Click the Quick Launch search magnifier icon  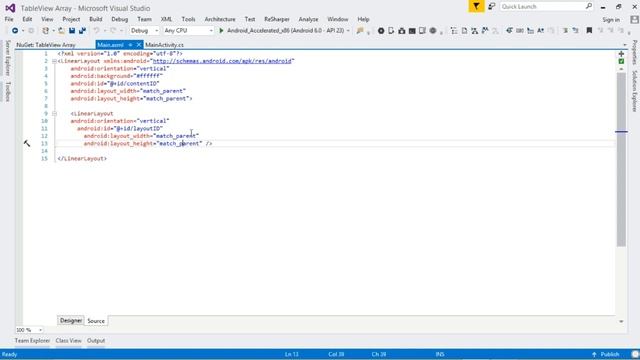point(589,7)
